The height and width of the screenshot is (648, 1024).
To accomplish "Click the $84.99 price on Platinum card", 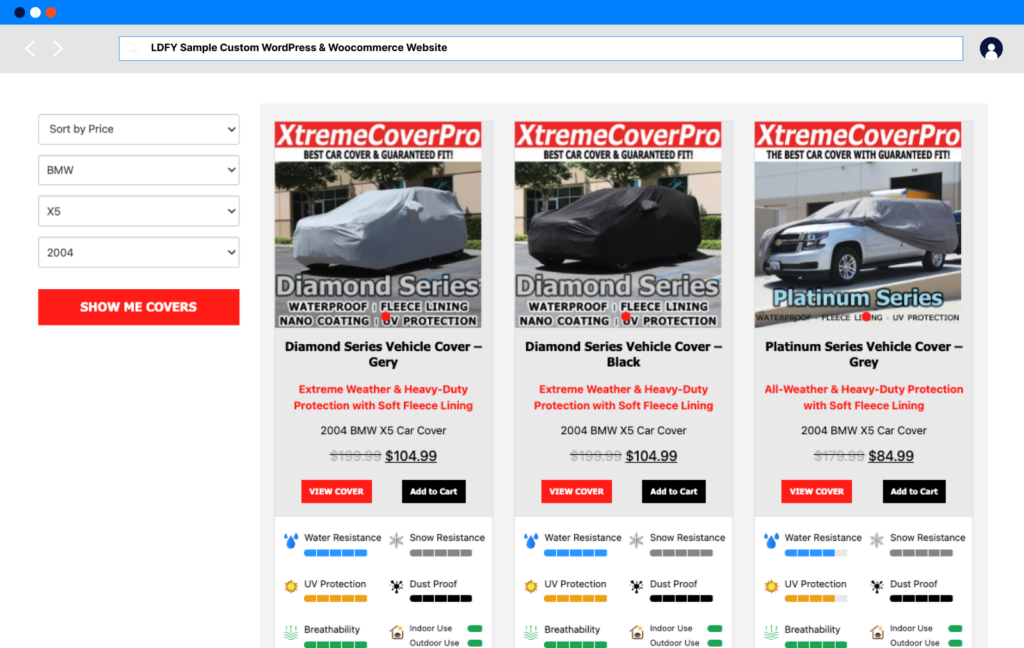I will (x=891, y=456).
